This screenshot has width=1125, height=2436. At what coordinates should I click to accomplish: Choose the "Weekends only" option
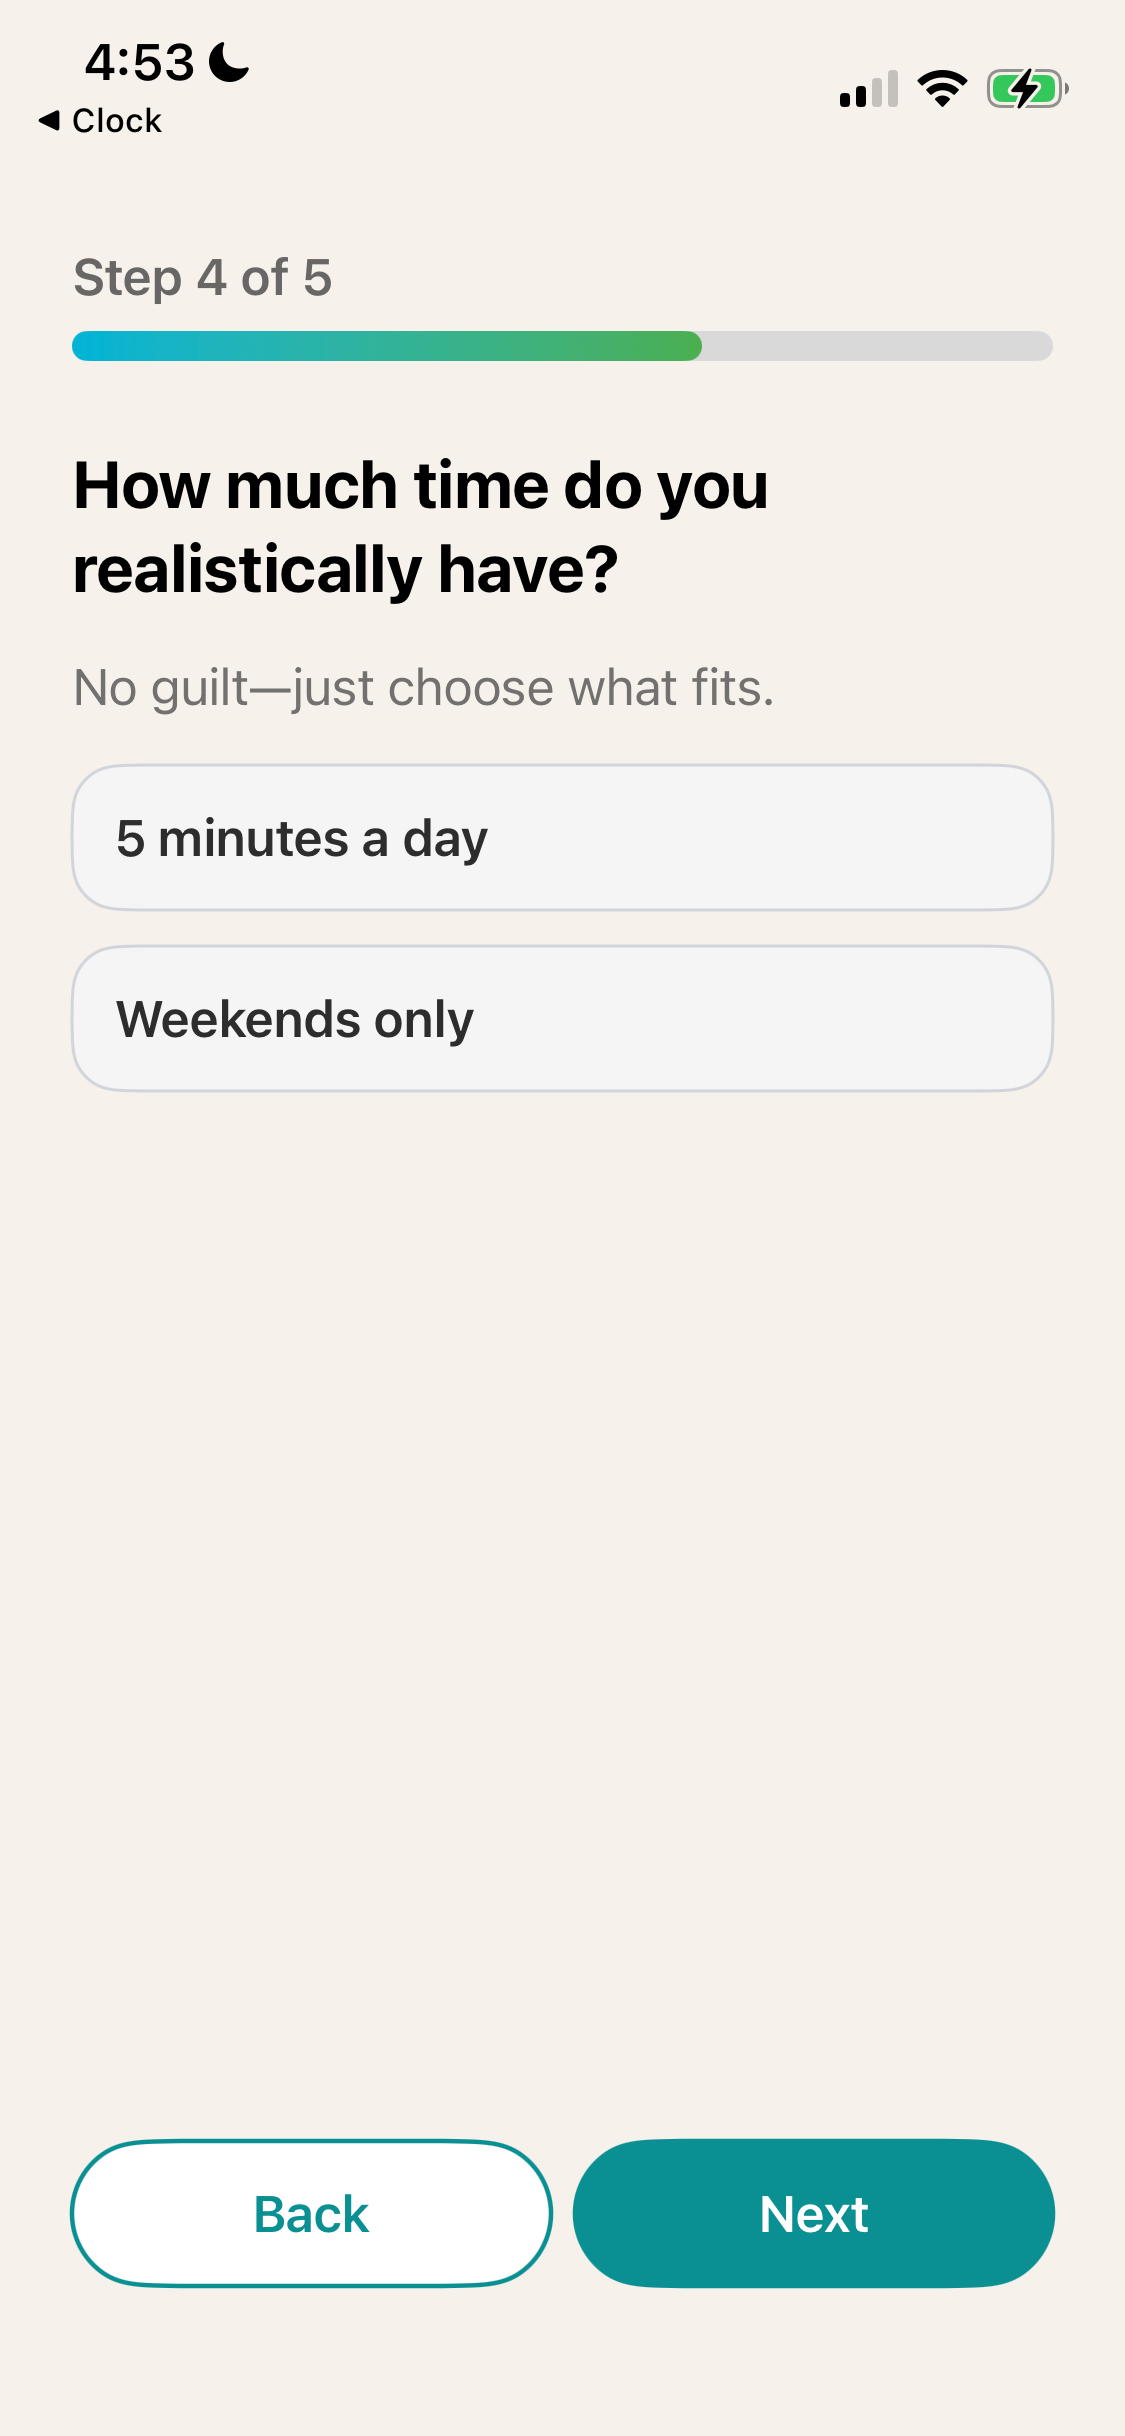(x=562, y=1019)
